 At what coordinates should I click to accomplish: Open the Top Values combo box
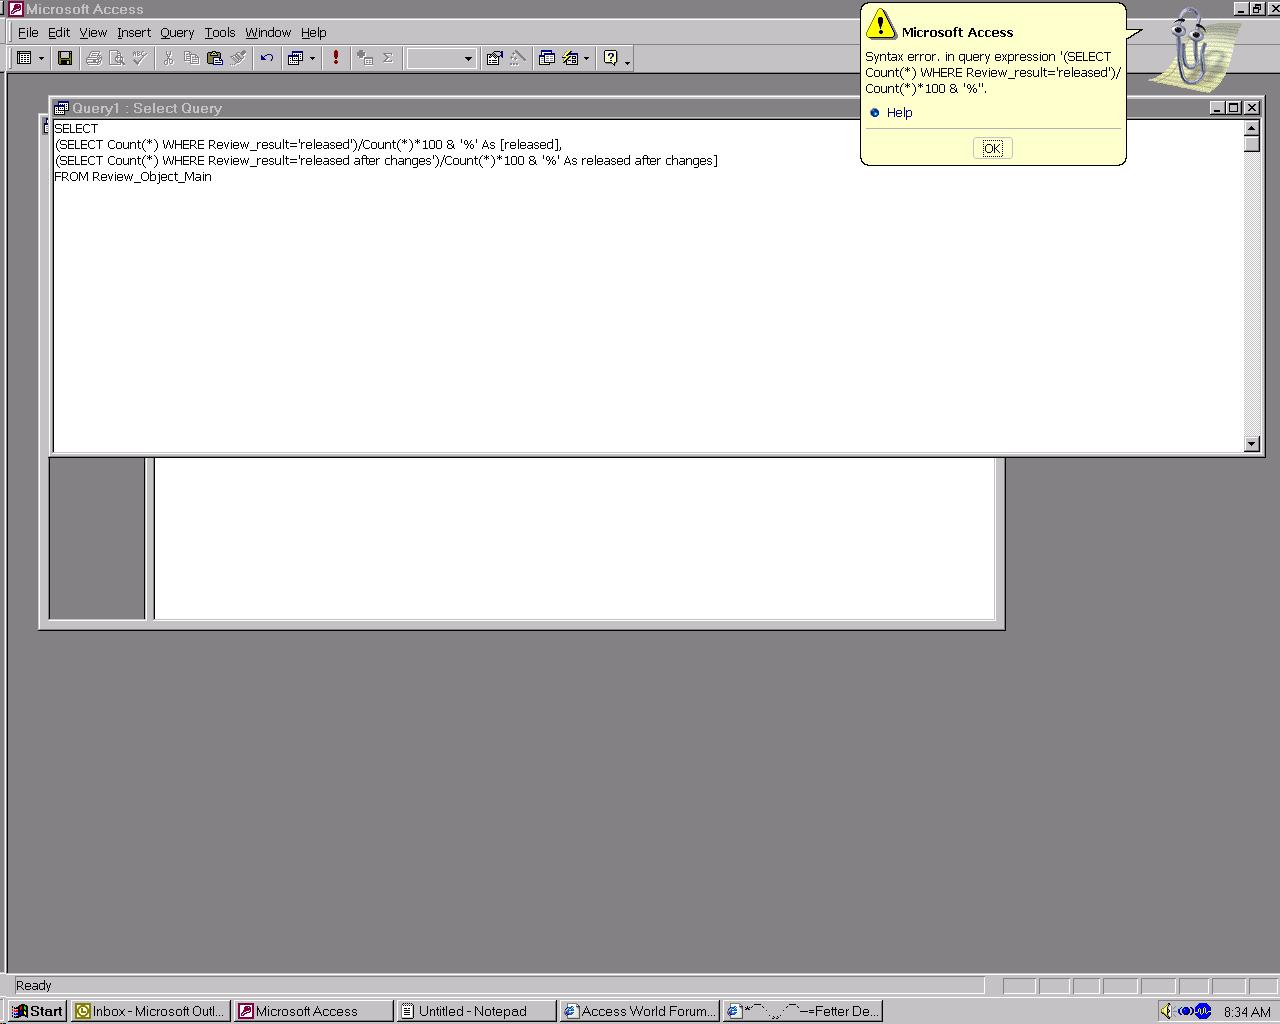[x=441, y=58]
